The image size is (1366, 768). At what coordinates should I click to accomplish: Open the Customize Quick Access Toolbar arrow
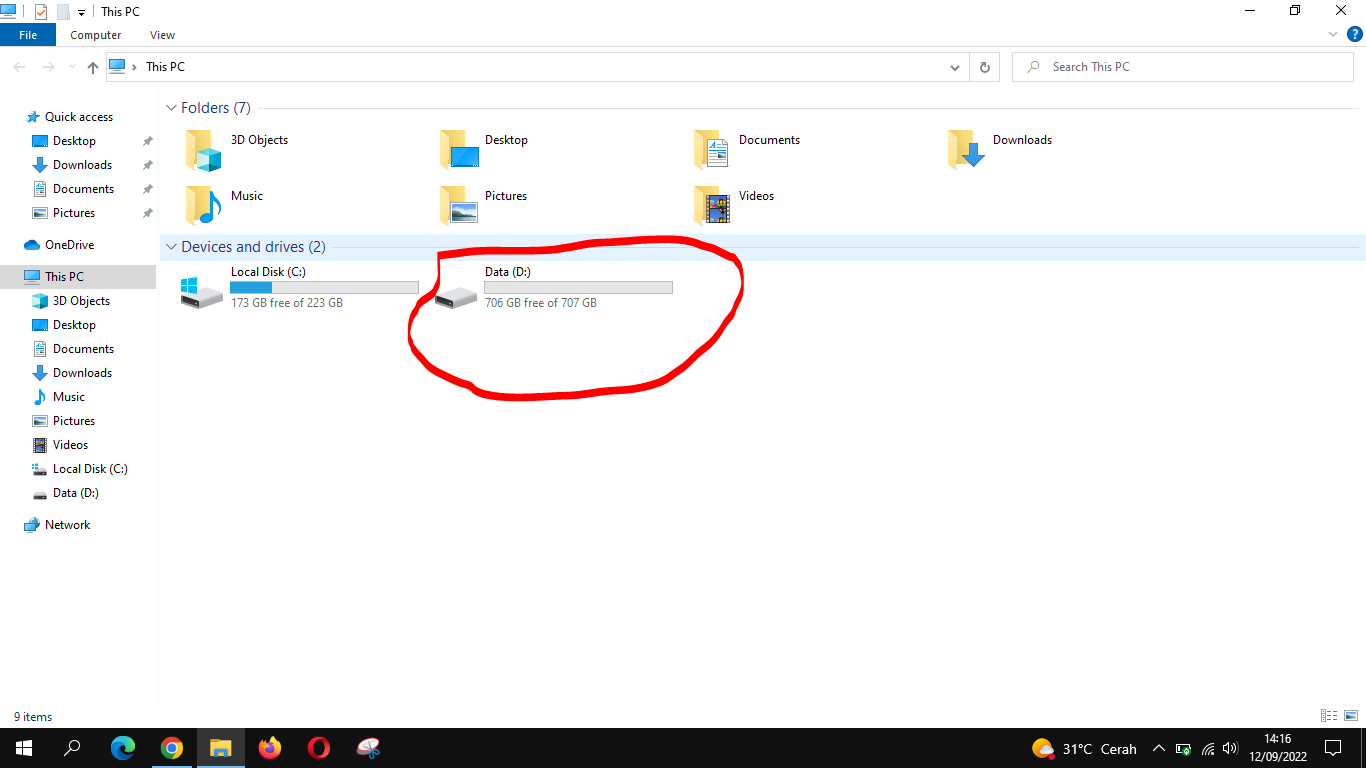pyautogui.click(x=82, y=12)
